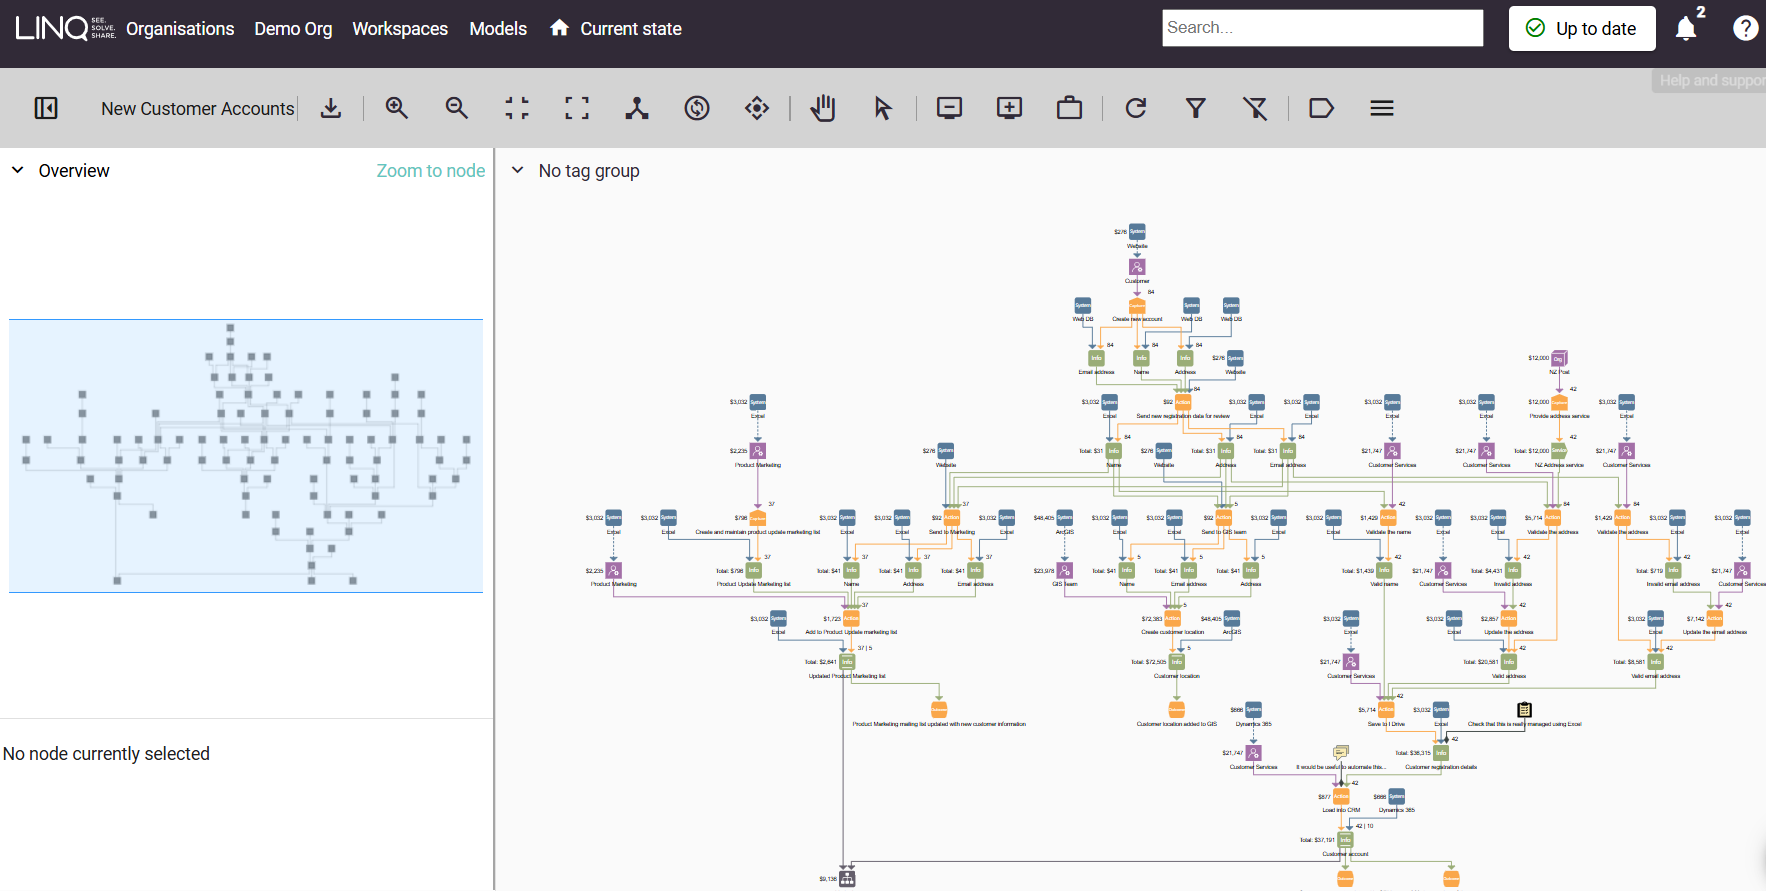Open Demo Org in the breadcrumb
Screen dimensions: 1766x891
click(293, 29)
